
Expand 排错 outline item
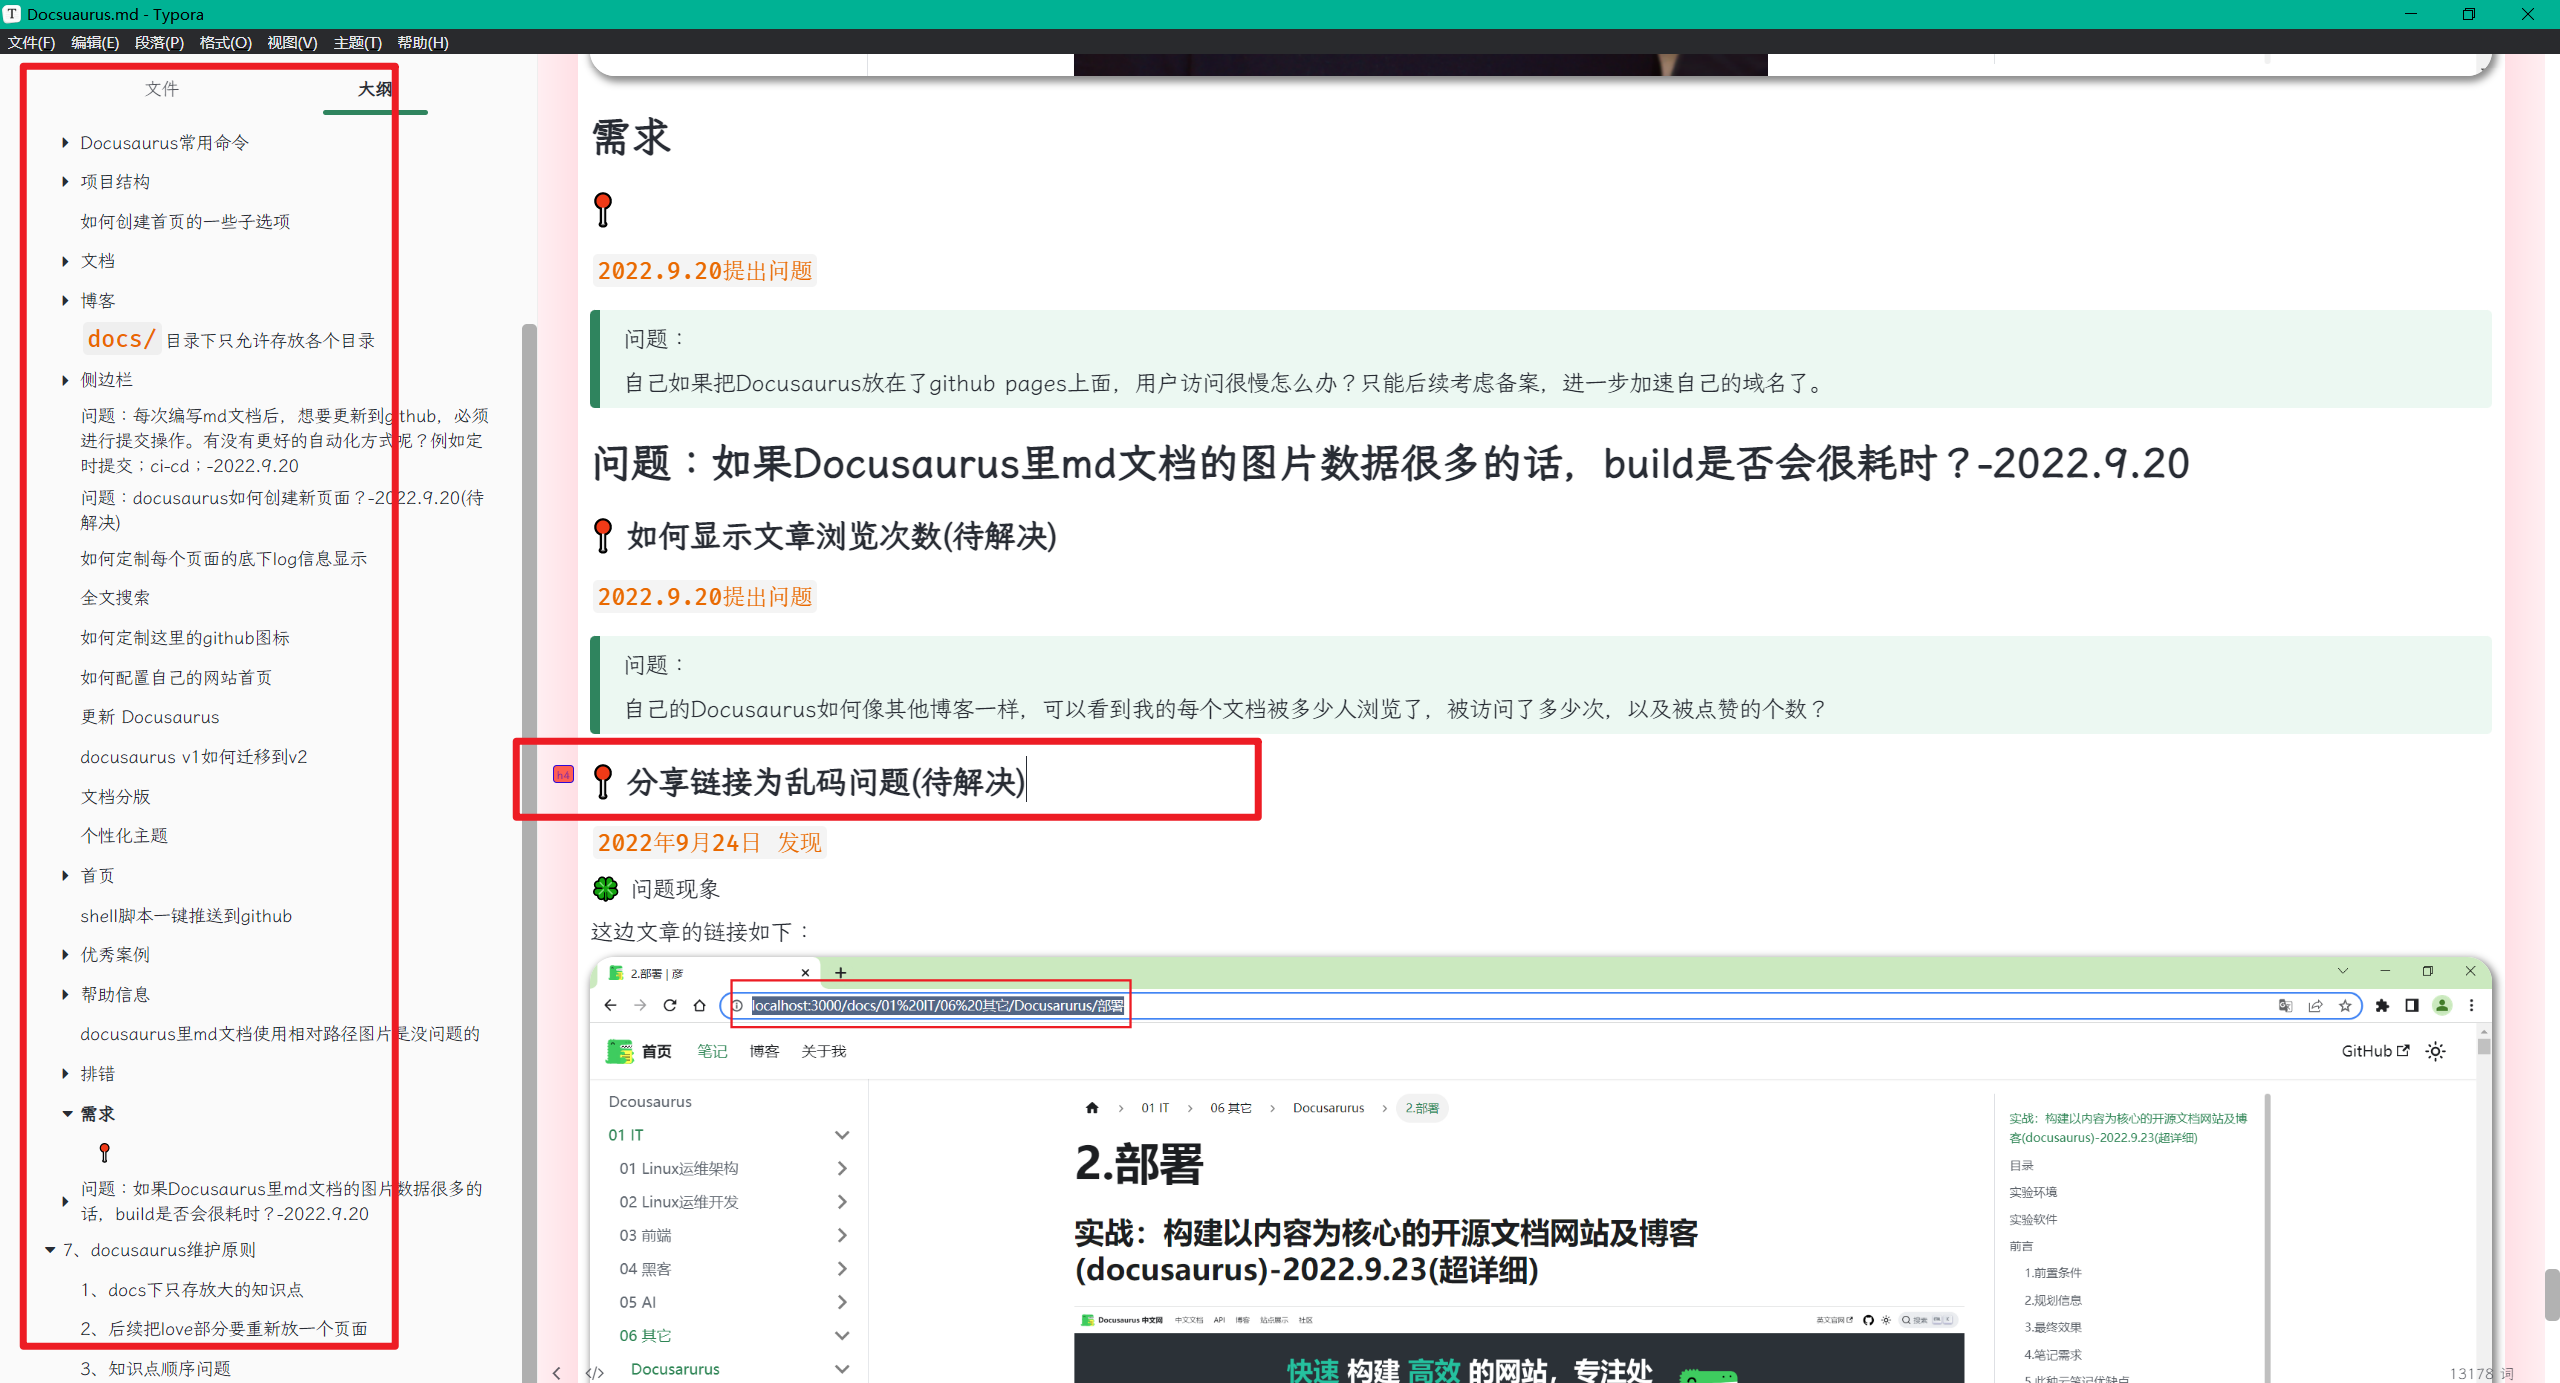pyautogui.click(x=65, y=1074)
